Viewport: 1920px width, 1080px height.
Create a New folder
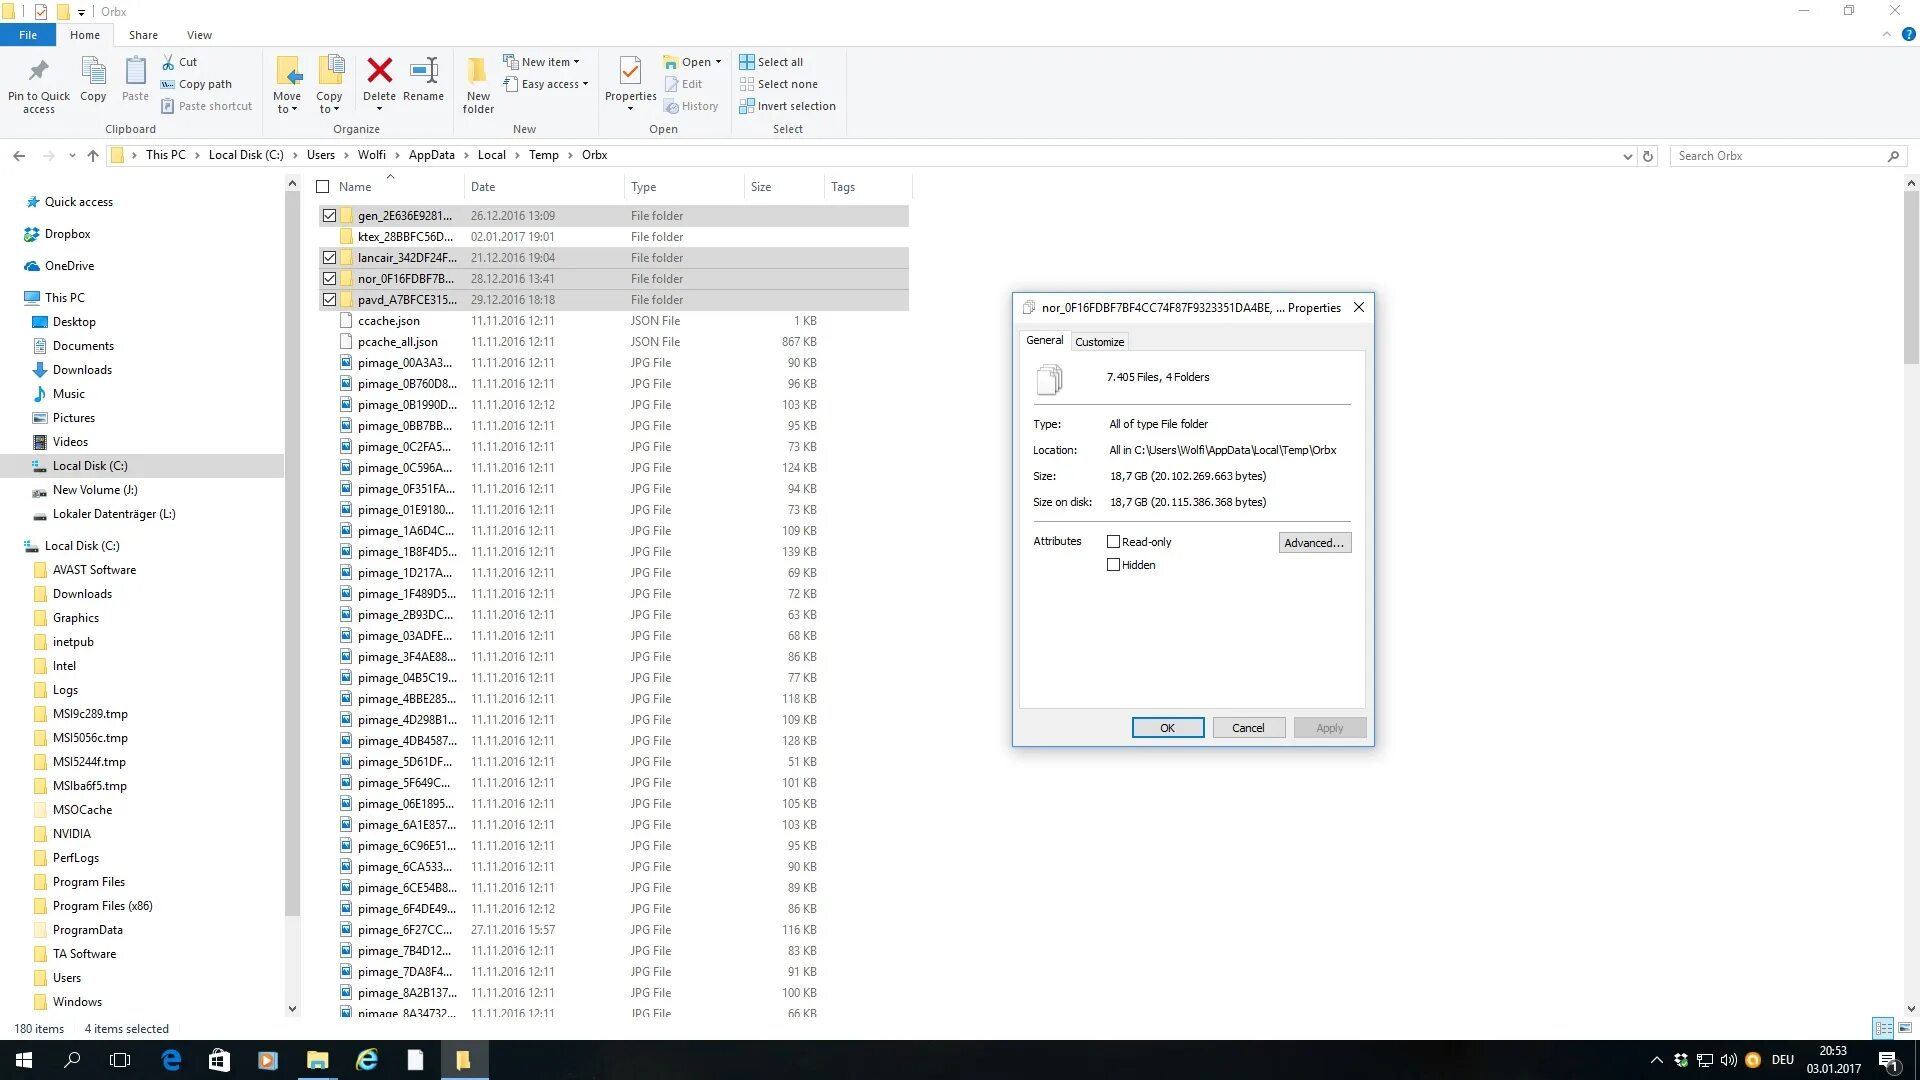478,85
